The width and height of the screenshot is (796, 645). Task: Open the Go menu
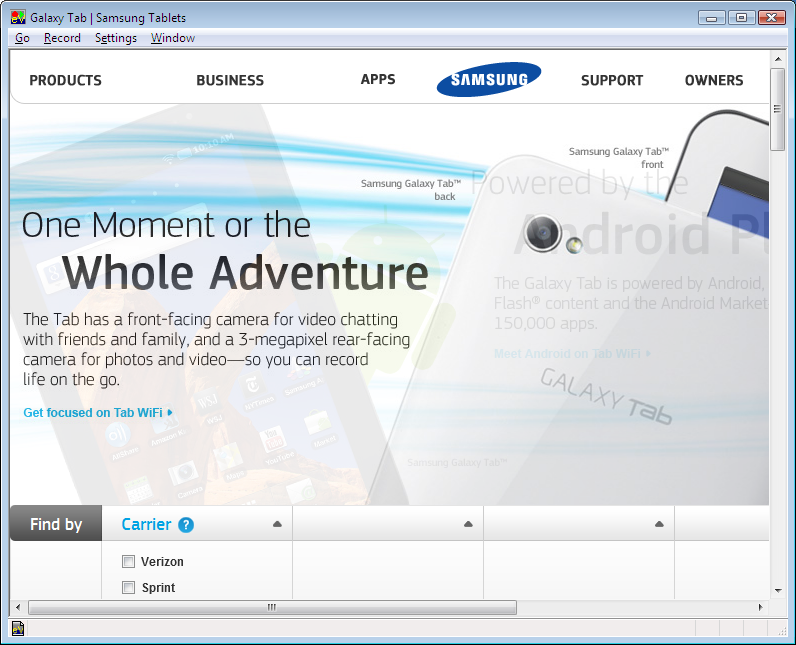[x=22, y=38]
